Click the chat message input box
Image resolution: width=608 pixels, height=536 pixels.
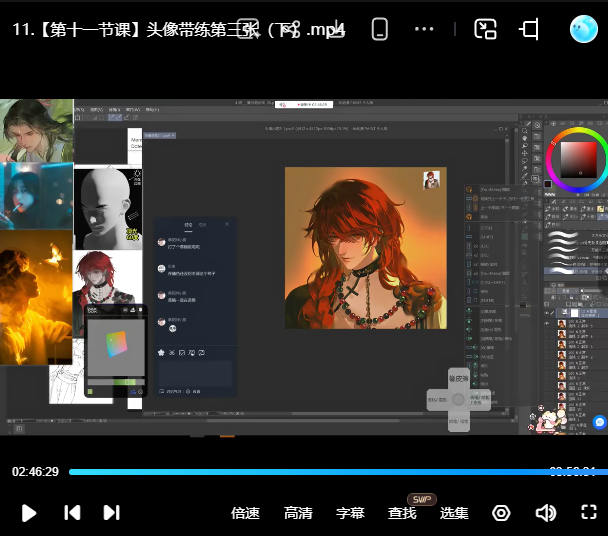coord(195,373)
